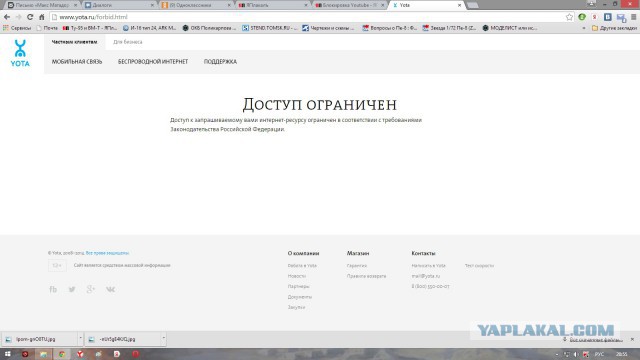The image size is (640, 360).
Task: Click Написать в Yota link
Action: click(429, 266)
